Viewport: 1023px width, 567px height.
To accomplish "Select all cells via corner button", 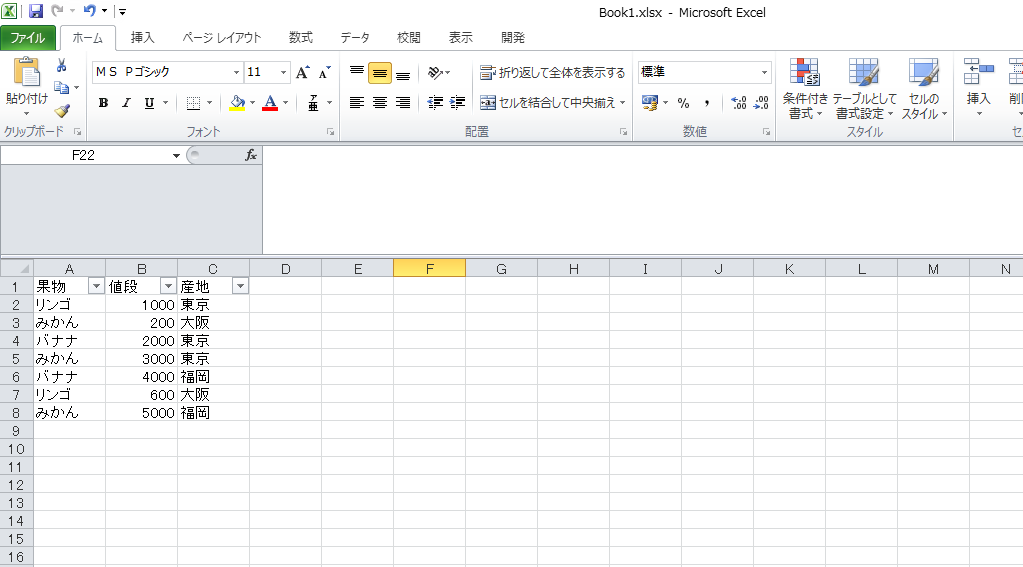I will click(x=17, y=268).
